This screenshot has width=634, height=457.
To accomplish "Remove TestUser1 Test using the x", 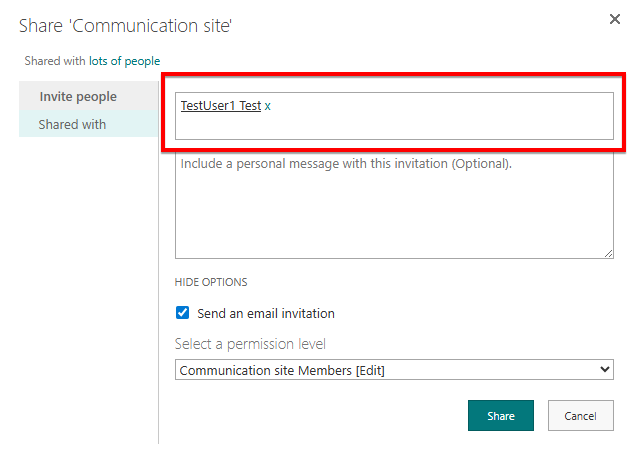I will [x=268, y=106].
